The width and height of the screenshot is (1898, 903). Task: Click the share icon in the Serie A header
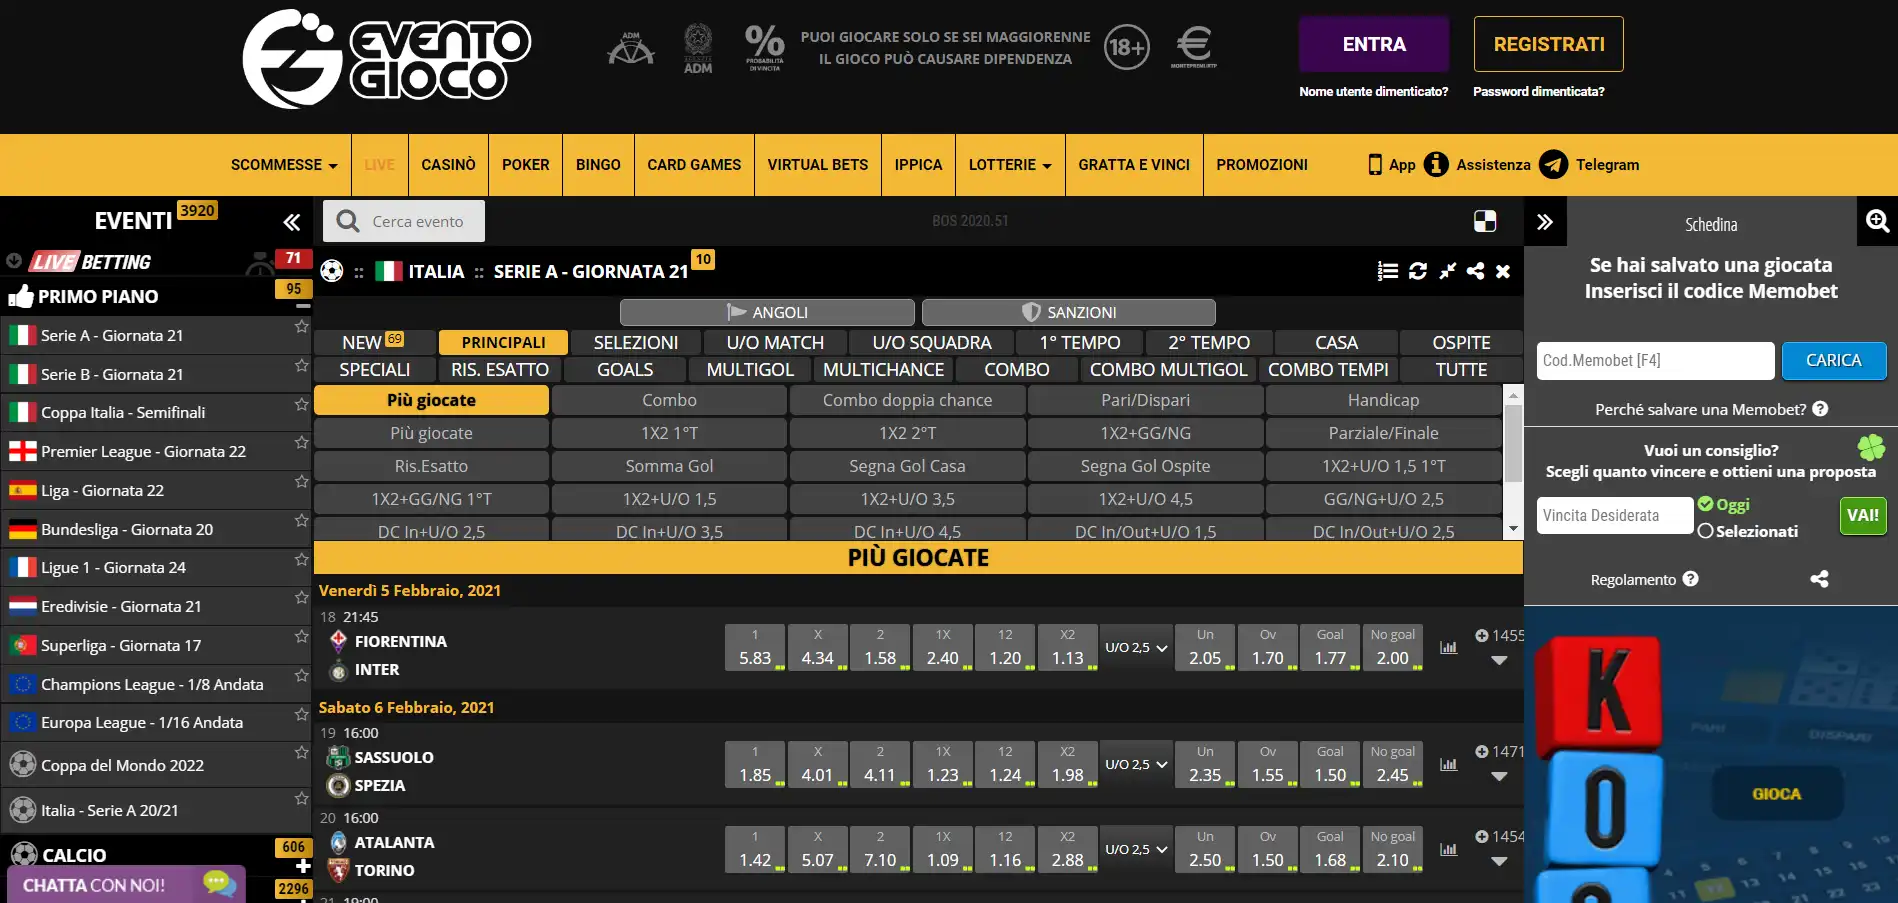coord(1475,271)
